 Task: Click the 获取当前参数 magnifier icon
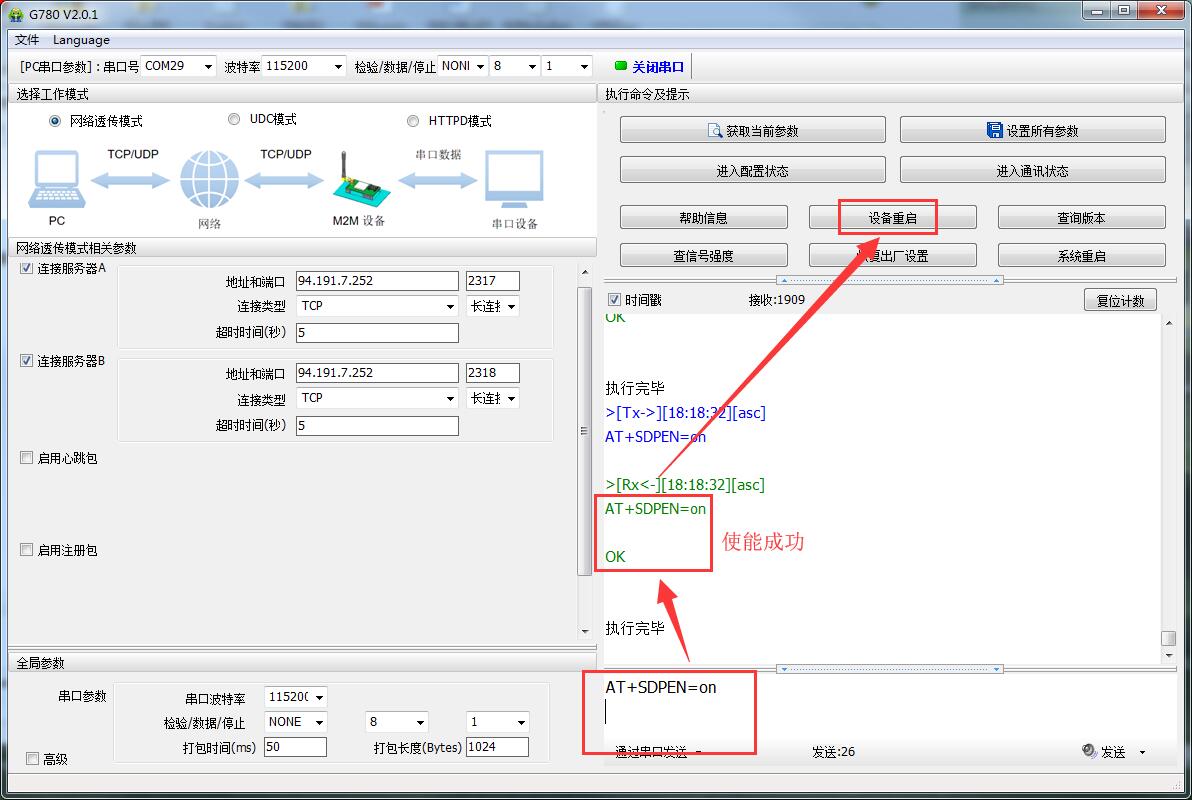[x=714, y=131]
